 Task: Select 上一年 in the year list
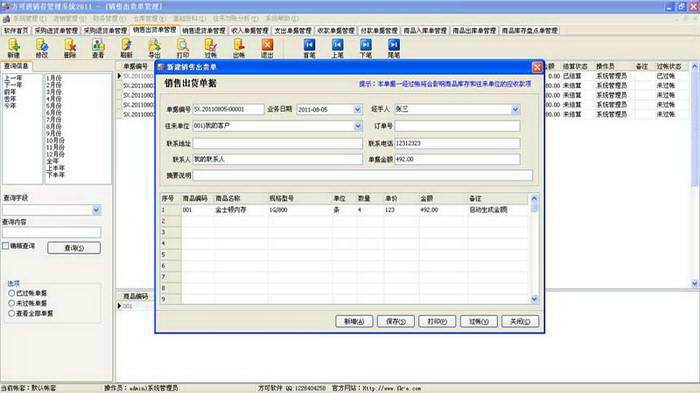coord(13,78)
